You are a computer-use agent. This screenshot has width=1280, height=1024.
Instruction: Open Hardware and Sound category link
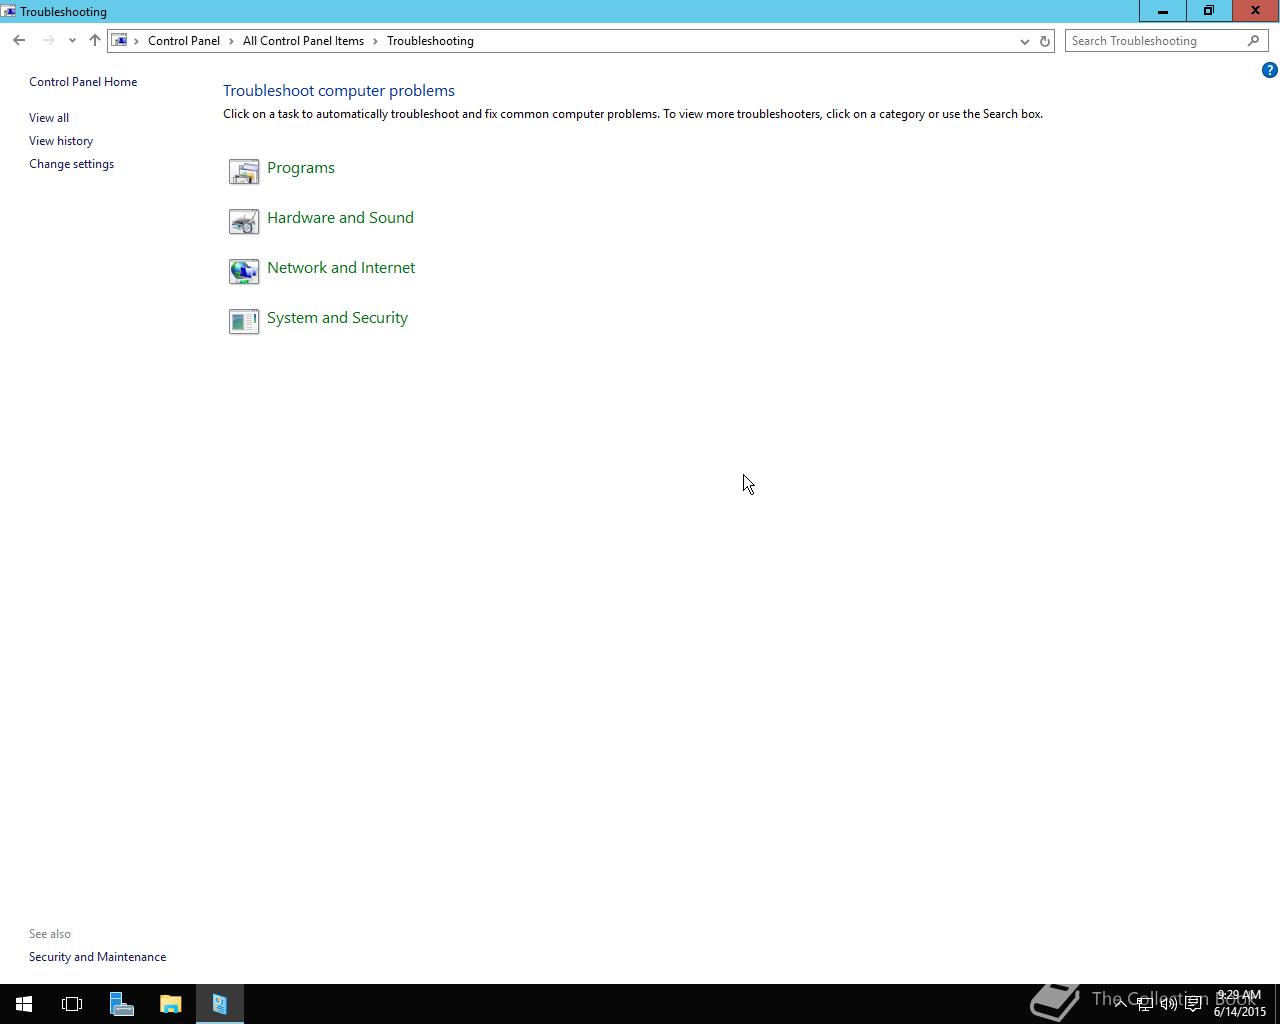tap(340, 218)
